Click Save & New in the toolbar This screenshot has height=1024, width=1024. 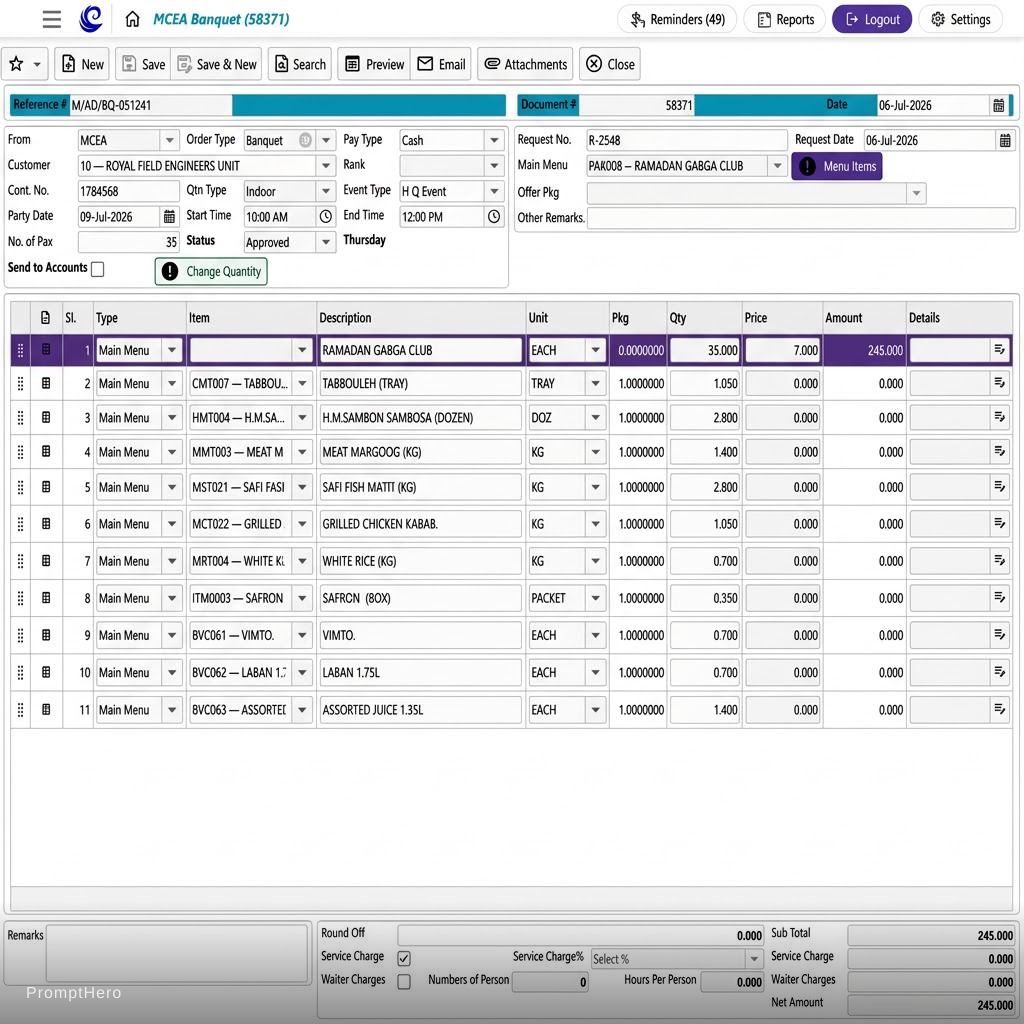click(x=216, y=64)
